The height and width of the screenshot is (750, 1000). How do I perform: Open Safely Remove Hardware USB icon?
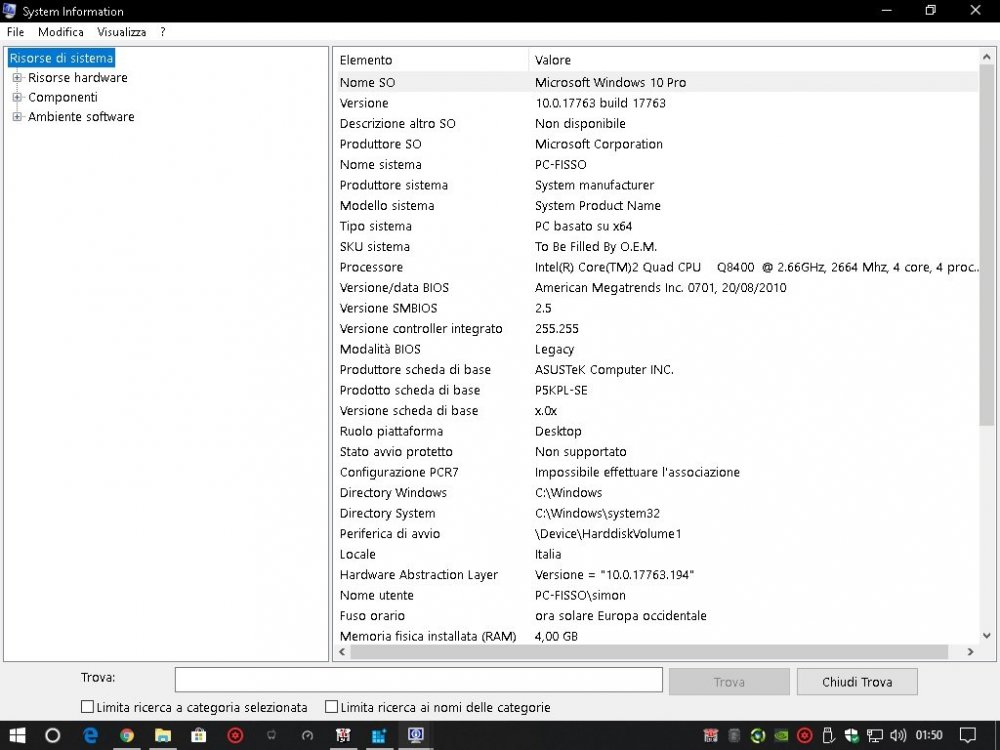pos(828,735)
